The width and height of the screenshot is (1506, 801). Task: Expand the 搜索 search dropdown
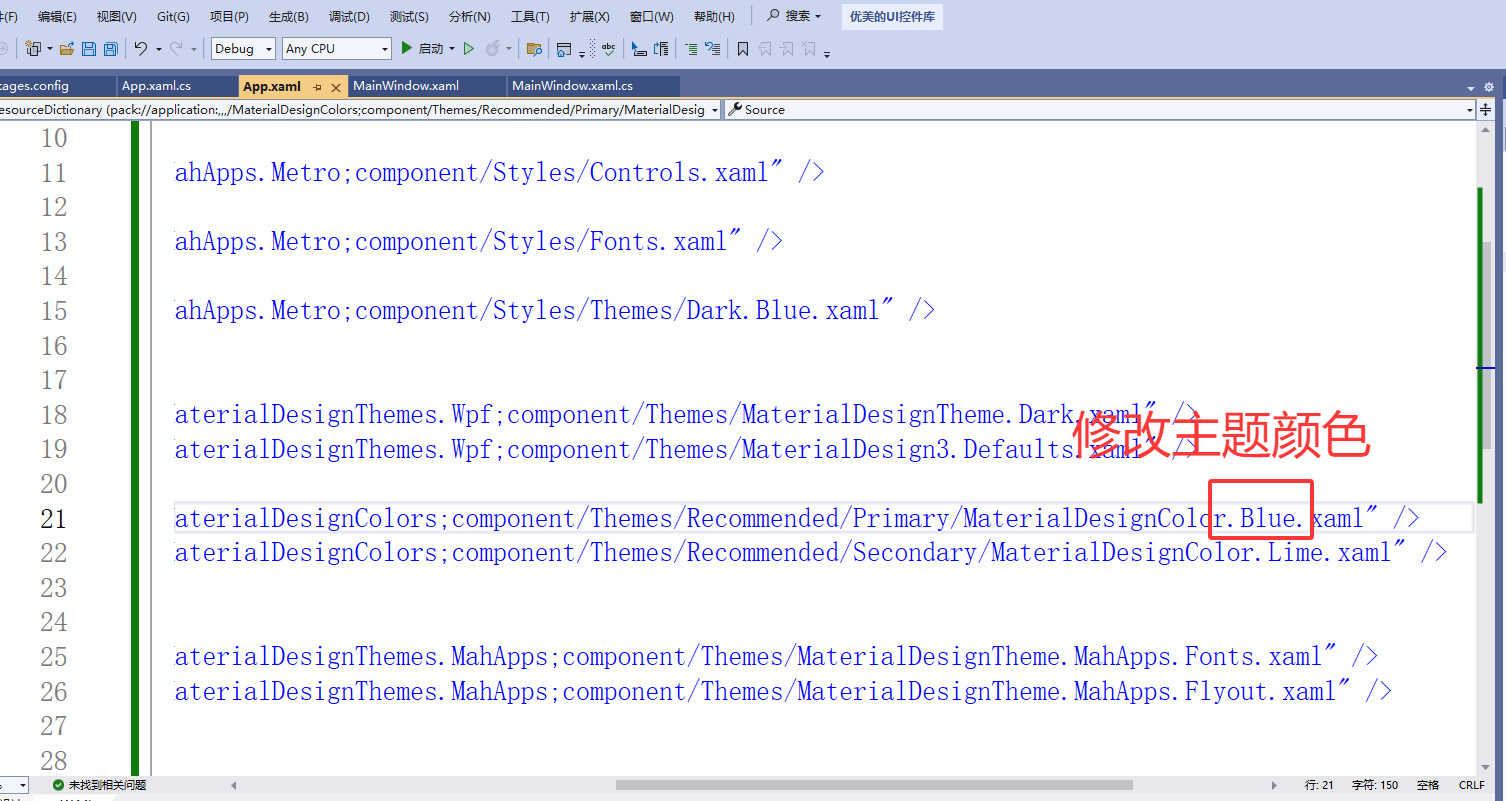pyautogui.click(x=818, y=16)
